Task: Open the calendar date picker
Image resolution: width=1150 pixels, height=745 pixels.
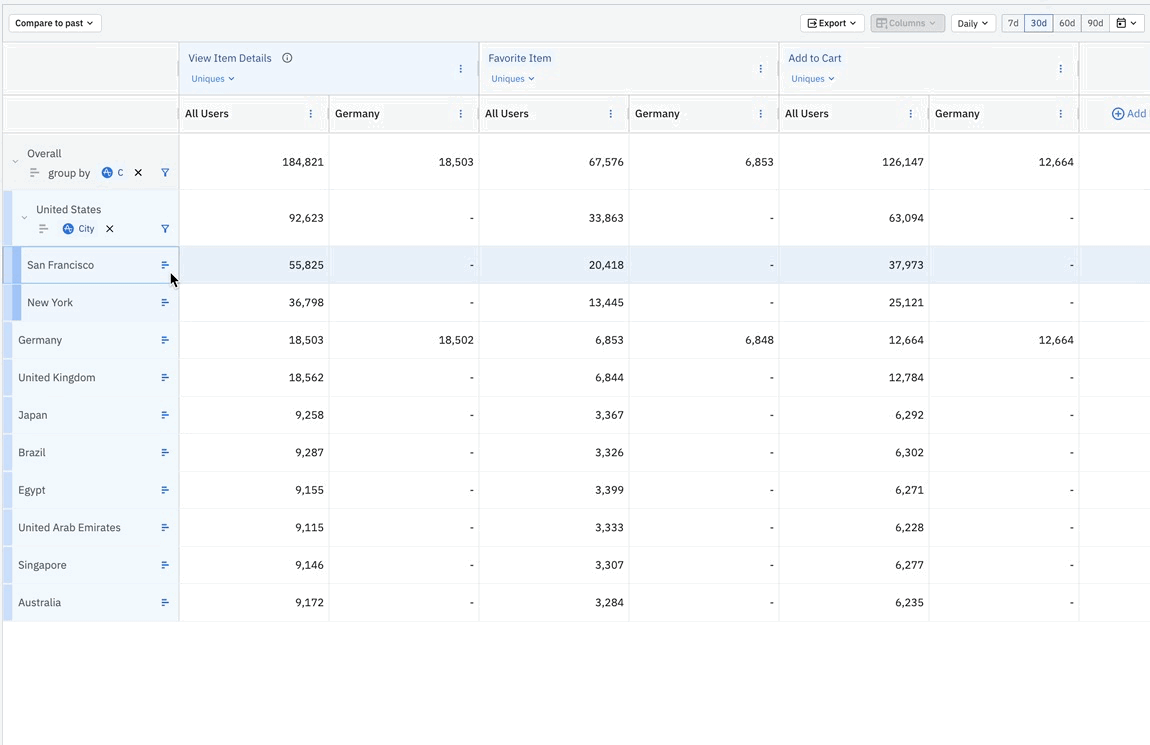Action: click(1126, 23)
